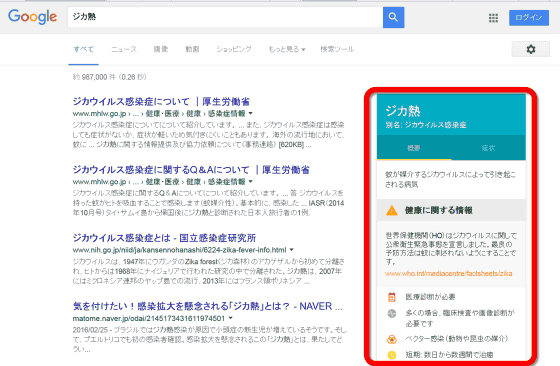
Task: Select the 概要 tab in ジカ熱 panel
Action: click(414, 148)
